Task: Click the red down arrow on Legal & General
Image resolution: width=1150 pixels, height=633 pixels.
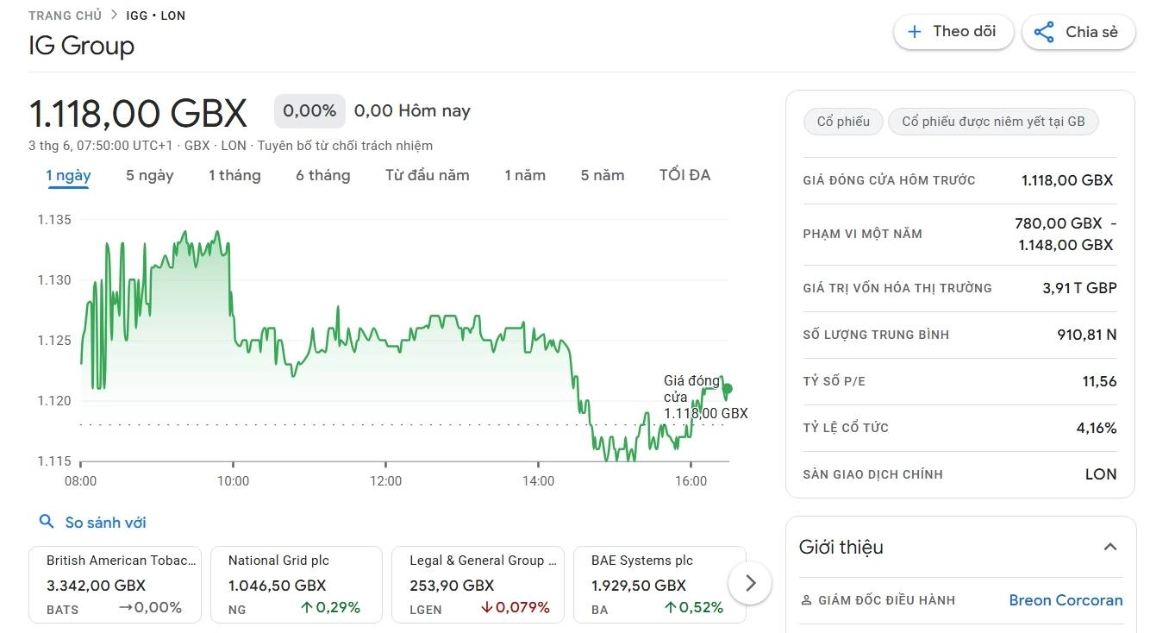Action: click(x=486, y=607)
